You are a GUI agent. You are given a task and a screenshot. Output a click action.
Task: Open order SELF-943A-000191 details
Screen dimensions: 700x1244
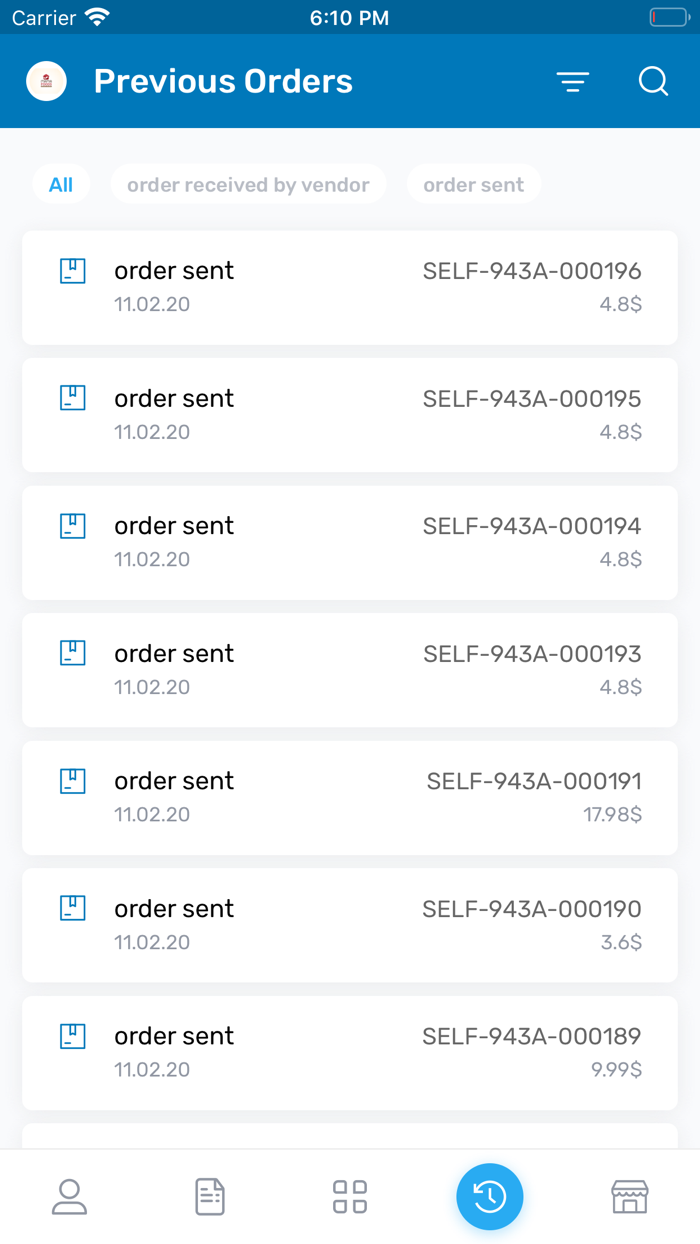point(350,797)
